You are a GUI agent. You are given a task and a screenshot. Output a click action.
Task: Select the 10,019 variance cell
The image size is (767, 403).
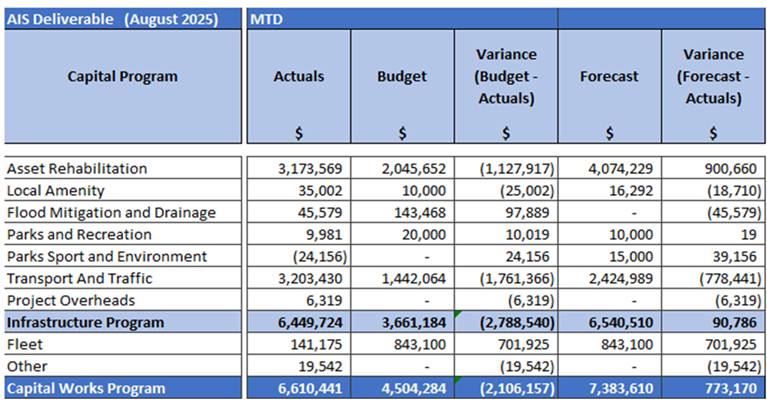pyautogui.click(x=506, y=234)
